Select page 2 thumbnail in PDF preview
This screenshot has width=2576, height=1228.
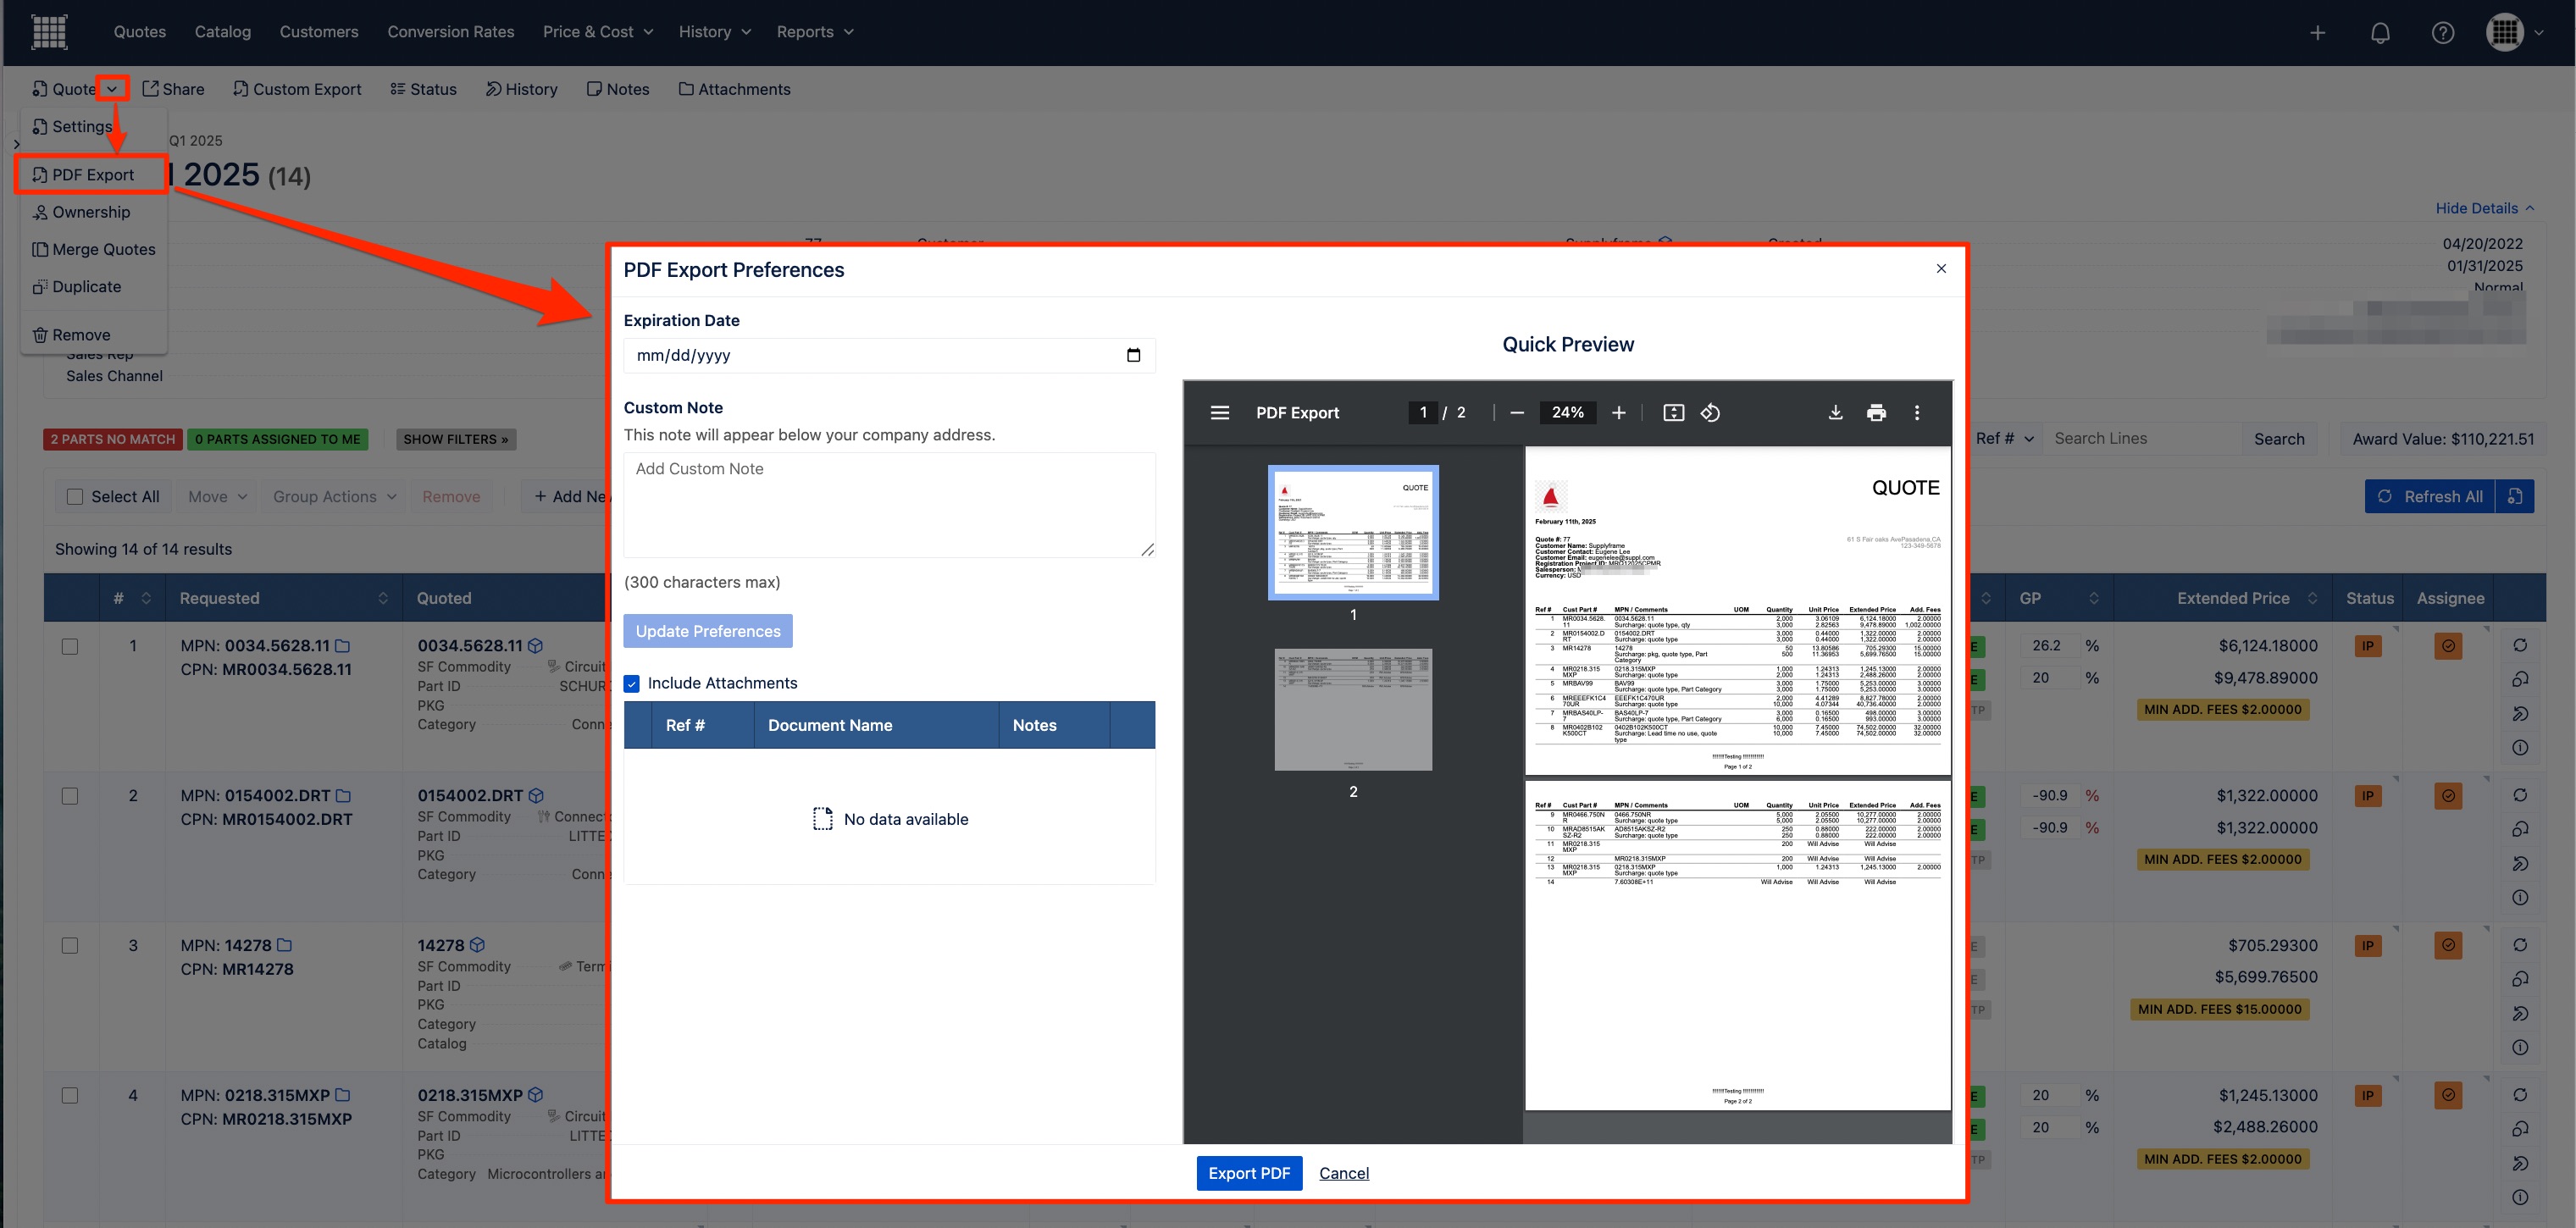tap(1353, 710)
